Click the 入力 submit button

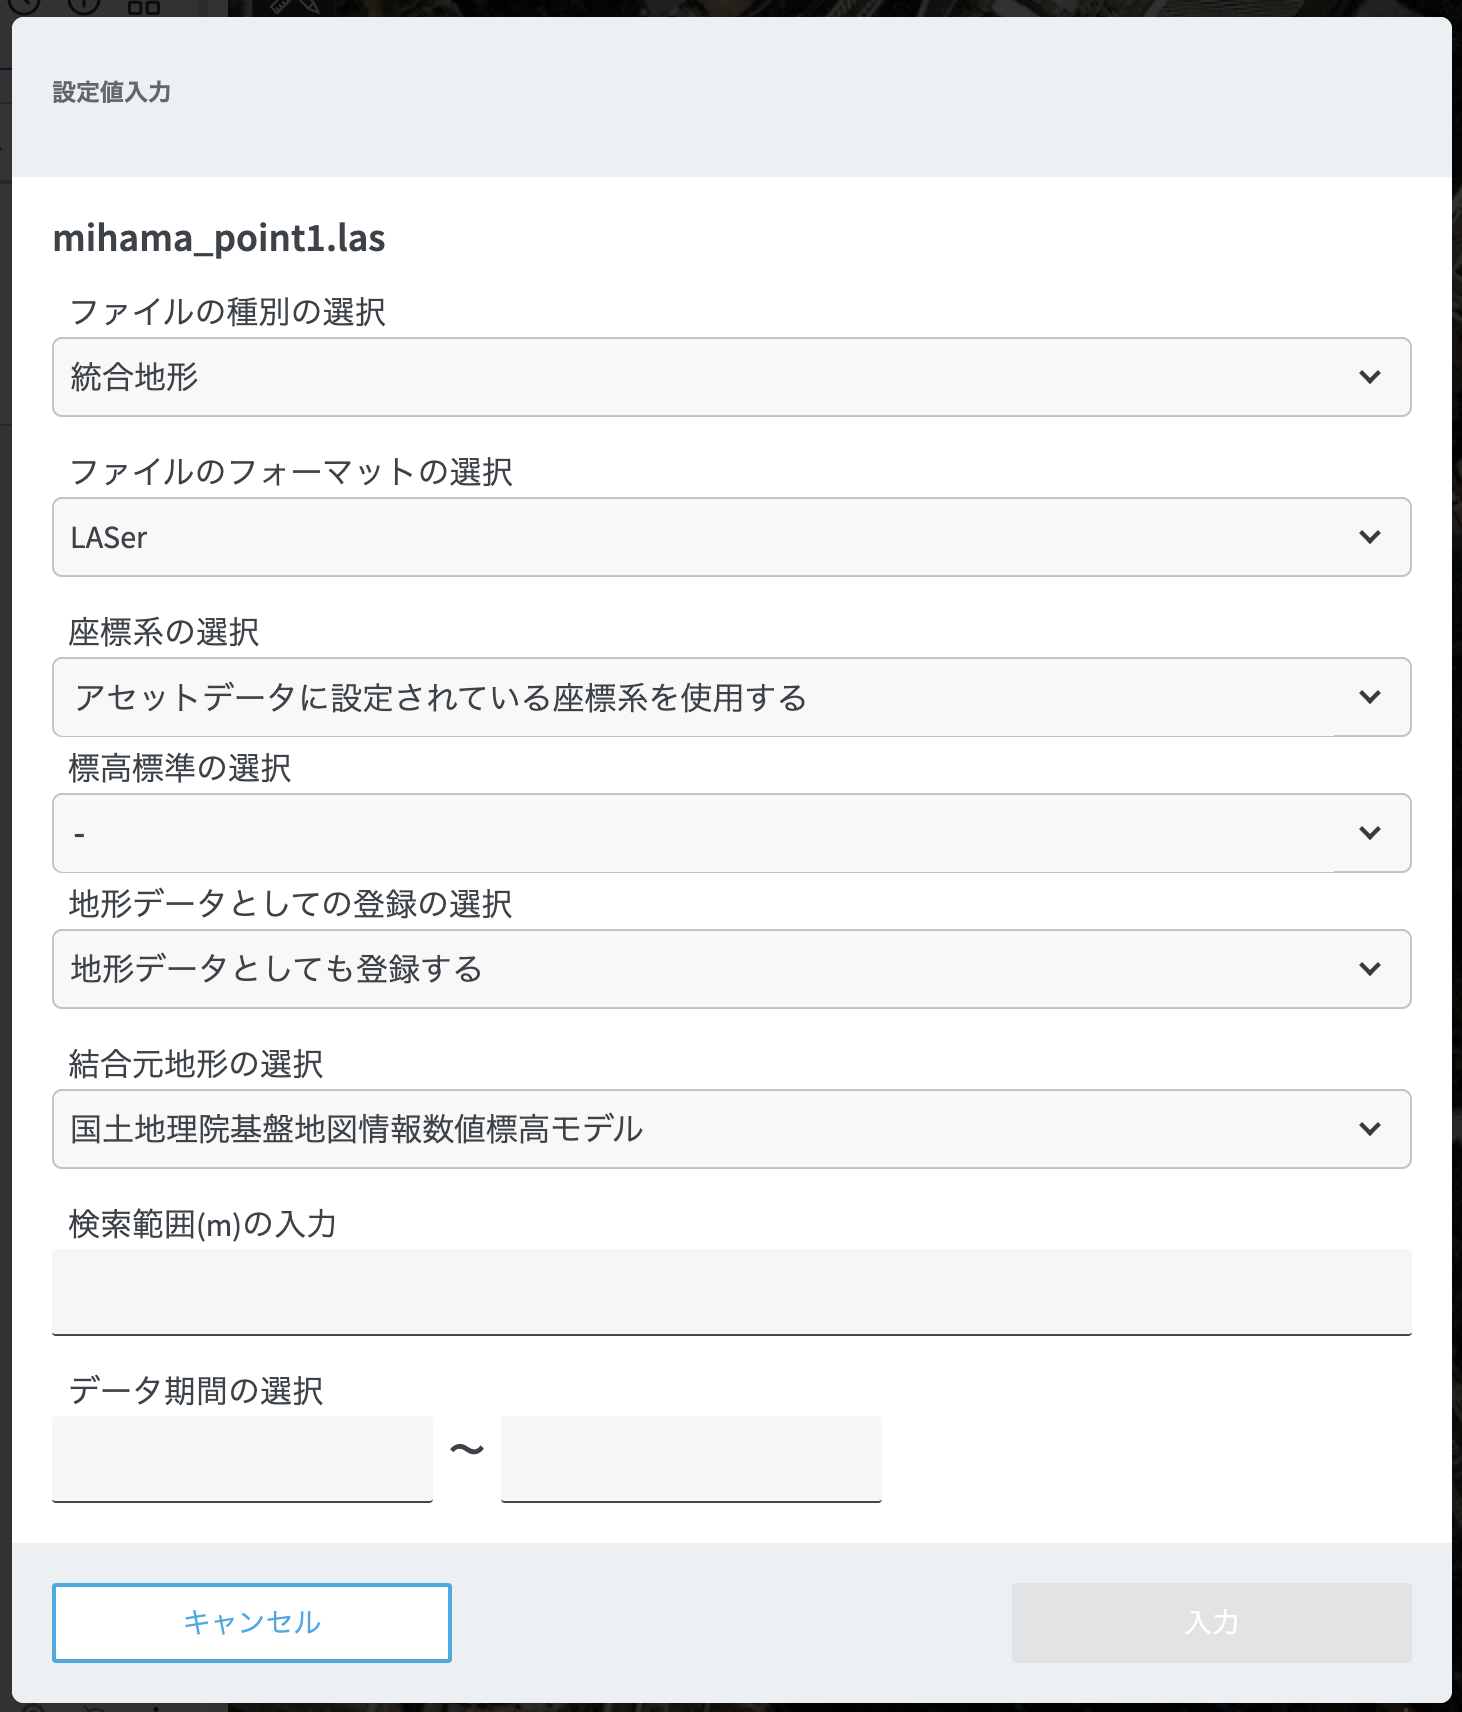coord(1211,1622)
